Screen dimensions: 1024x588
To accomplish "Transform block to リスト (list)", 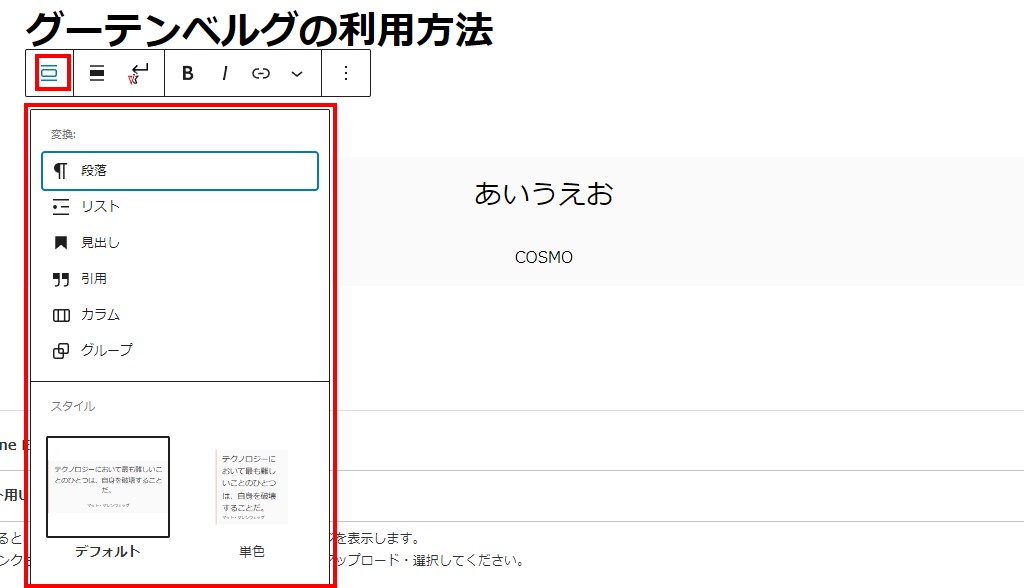I will (x=100, y=207).
